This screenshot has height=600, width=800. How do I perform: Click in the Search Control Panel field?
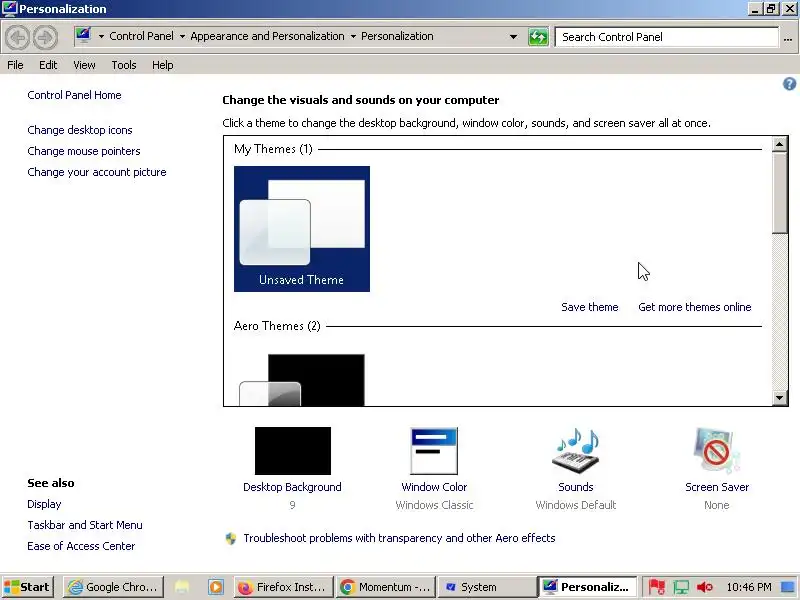click(667, 37)
